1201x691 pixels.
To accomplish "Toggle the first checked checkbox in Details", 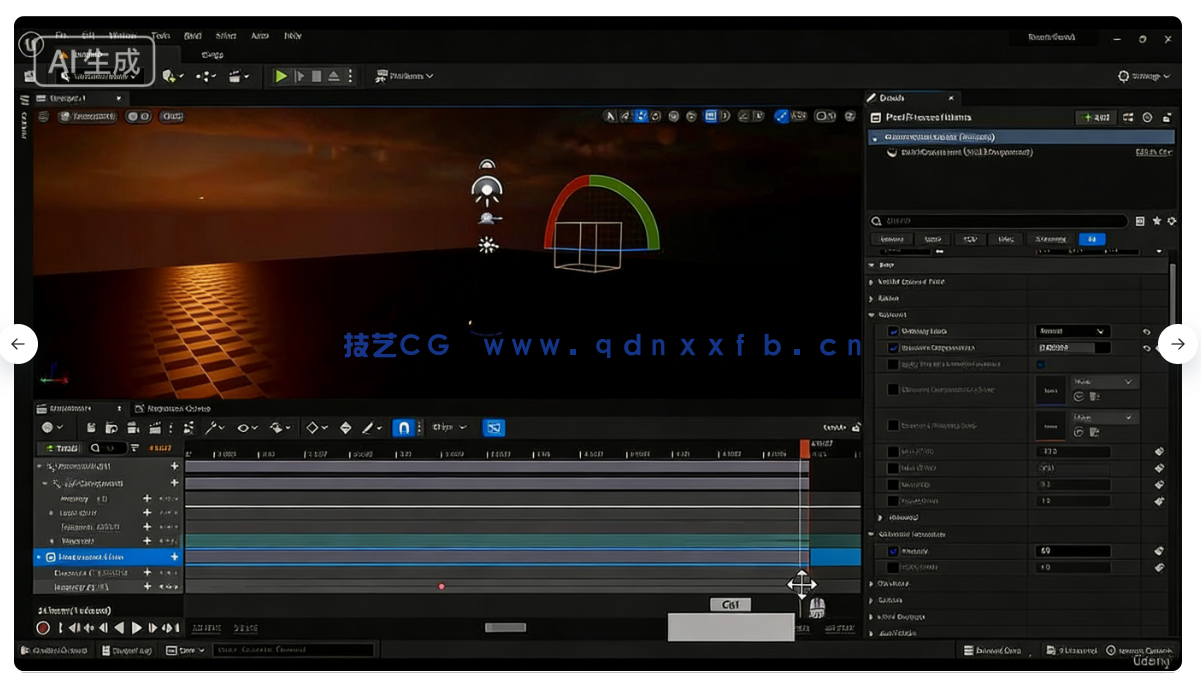I will tap(893, 331).
